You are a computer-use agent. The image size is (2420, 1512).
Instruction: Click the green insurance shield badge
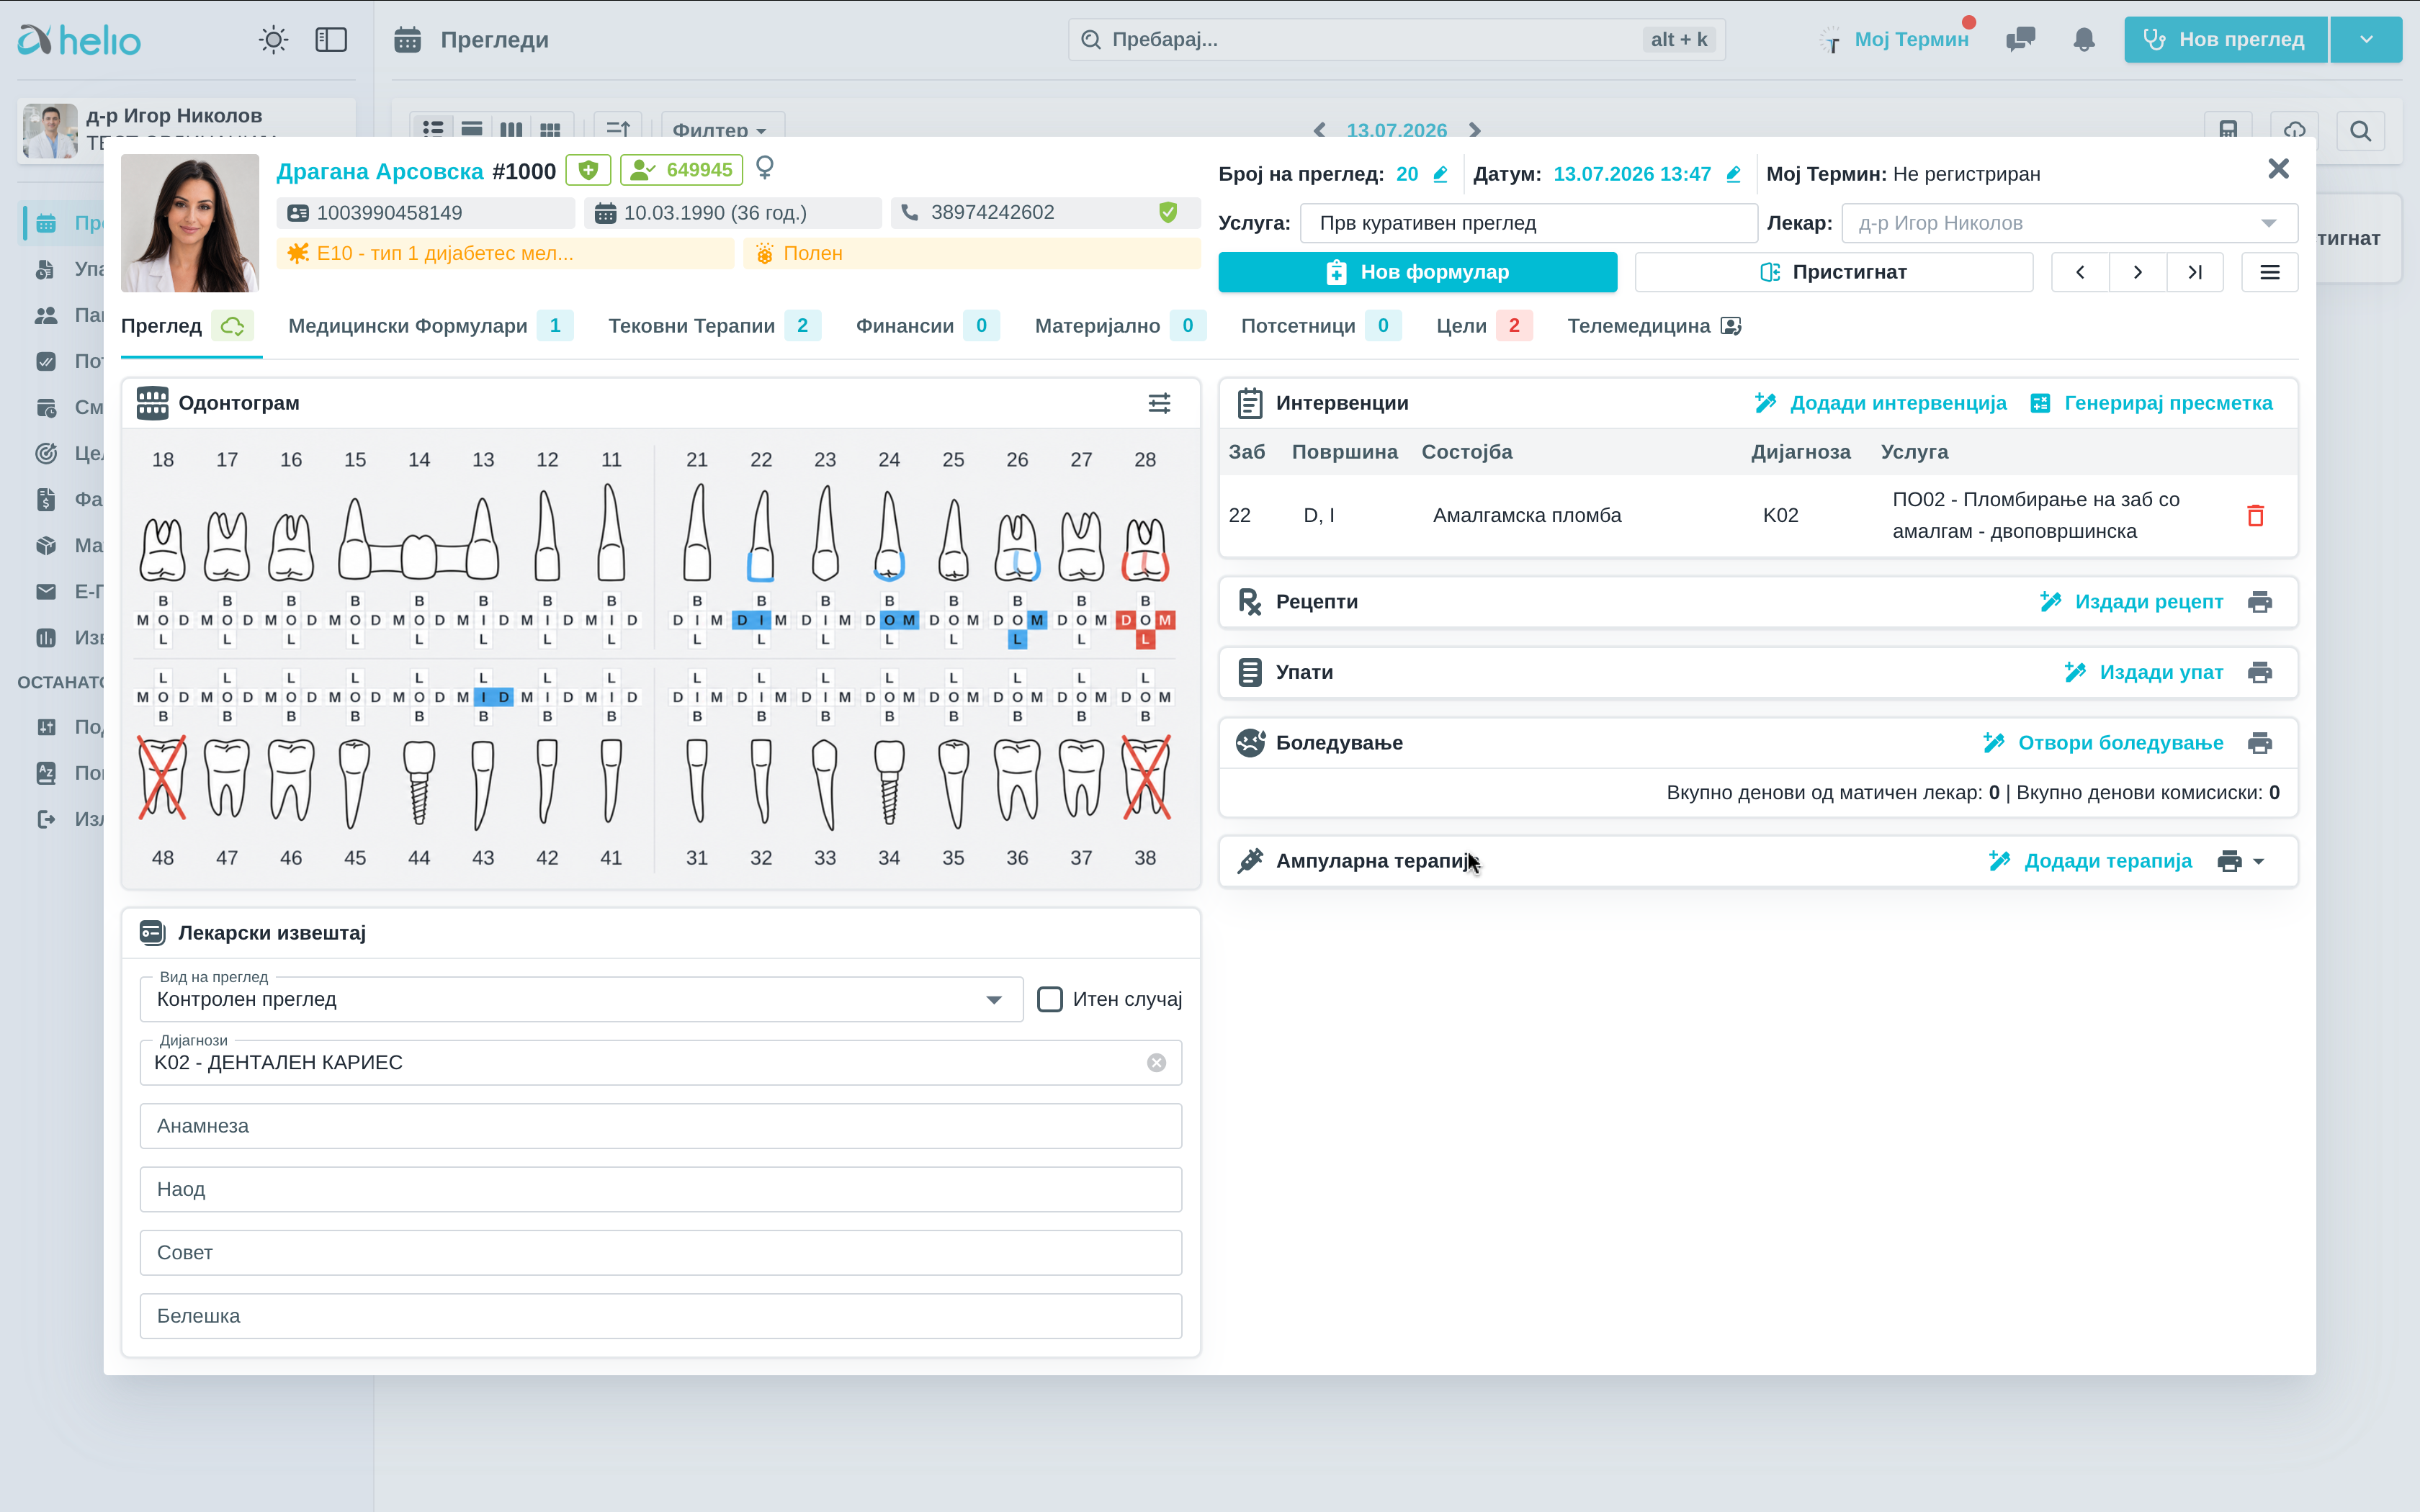click(588, 170)
